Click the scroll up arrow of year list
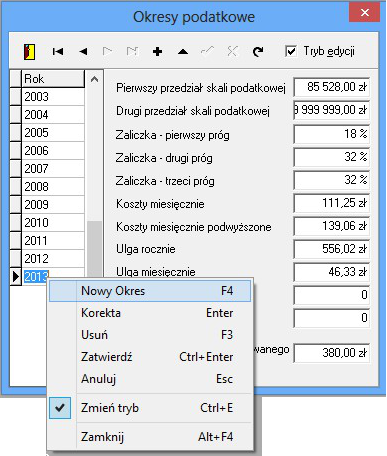 tap(94, 79)
